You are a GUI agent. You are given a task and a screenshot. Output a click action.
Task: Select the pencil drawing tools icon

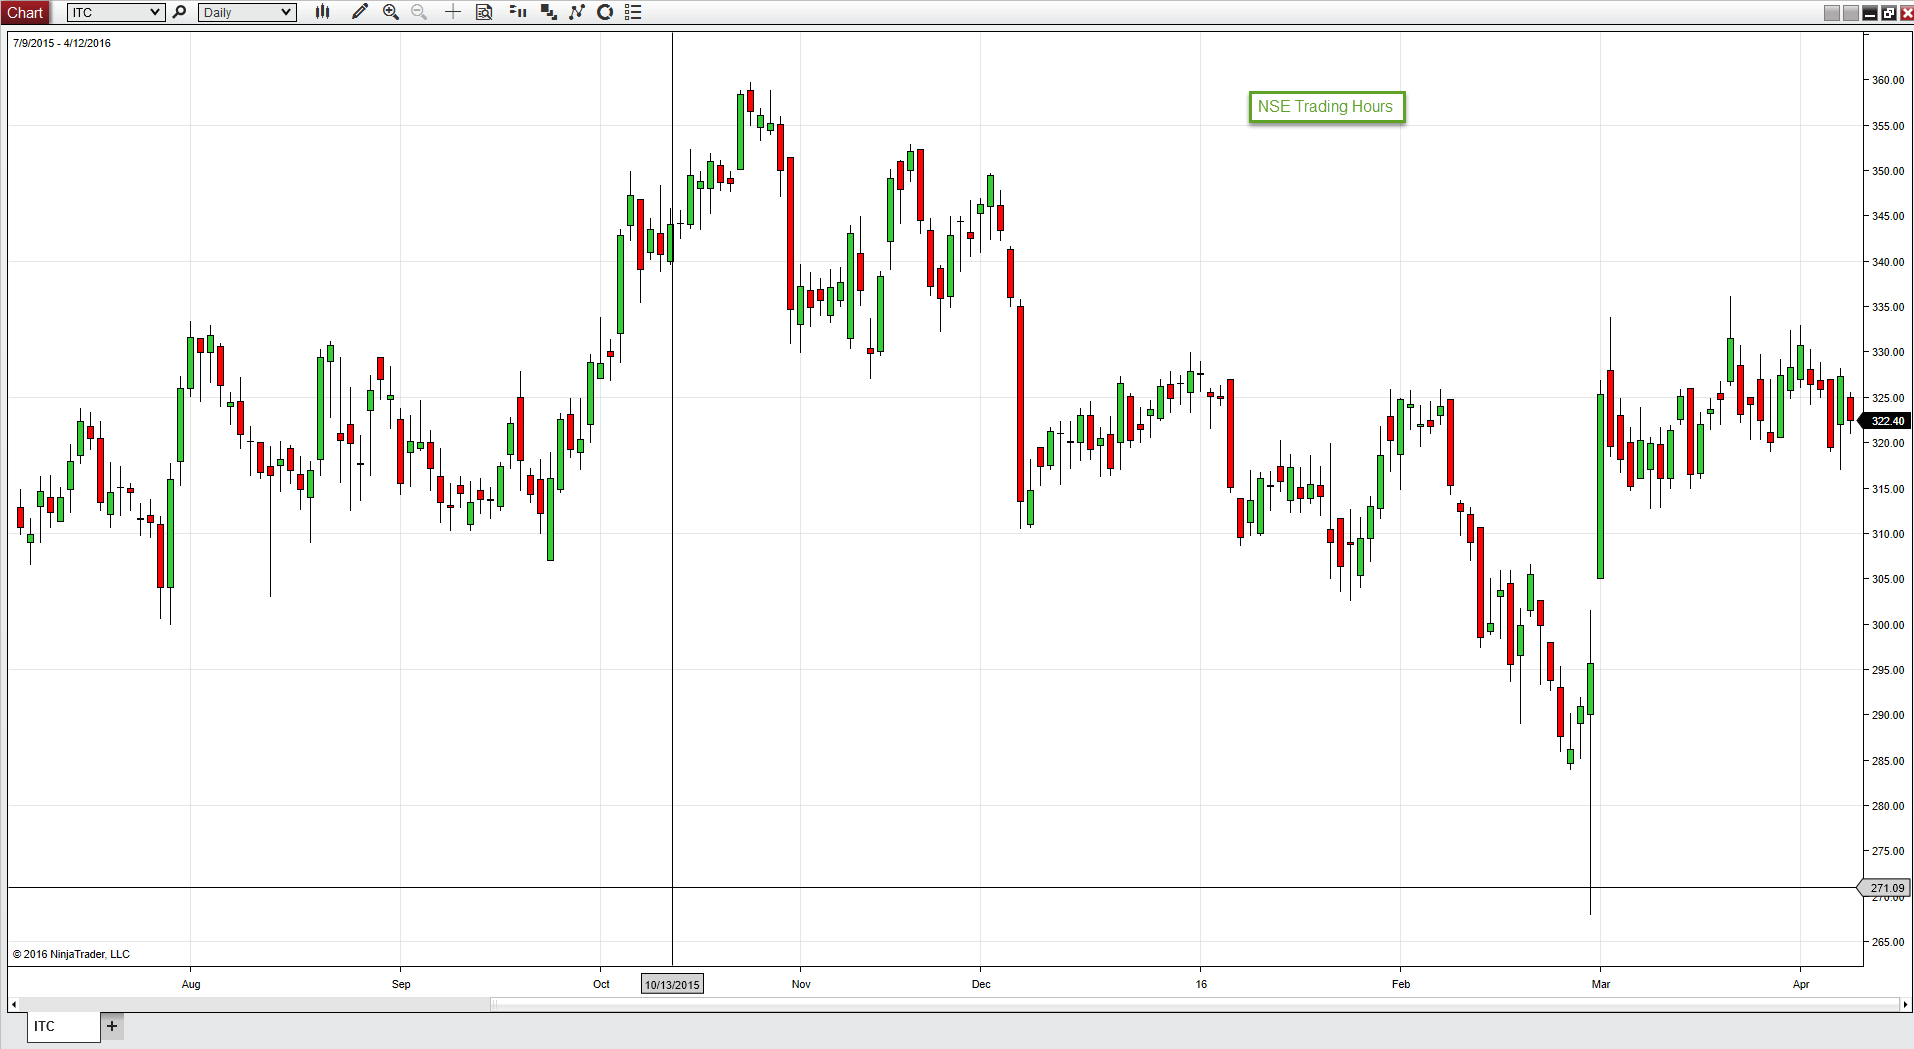tap(360, 12)
